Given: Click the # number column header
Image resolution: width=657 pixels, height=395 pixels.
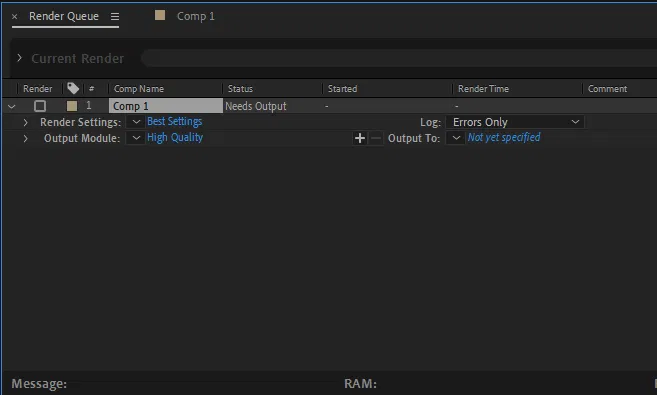Looking at the screenshot, I should (x=91, y=89).
